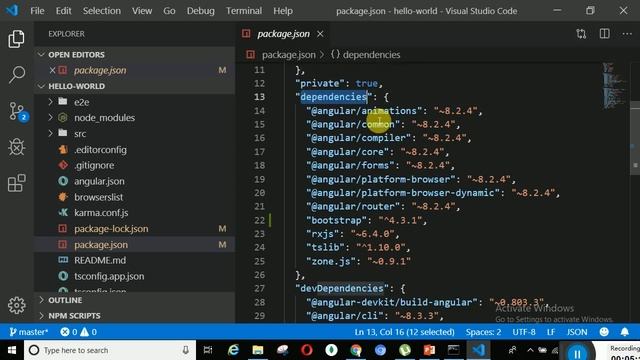Click package.json in the breadcrumb
The image size is (640, 360).
coord(289,55)
